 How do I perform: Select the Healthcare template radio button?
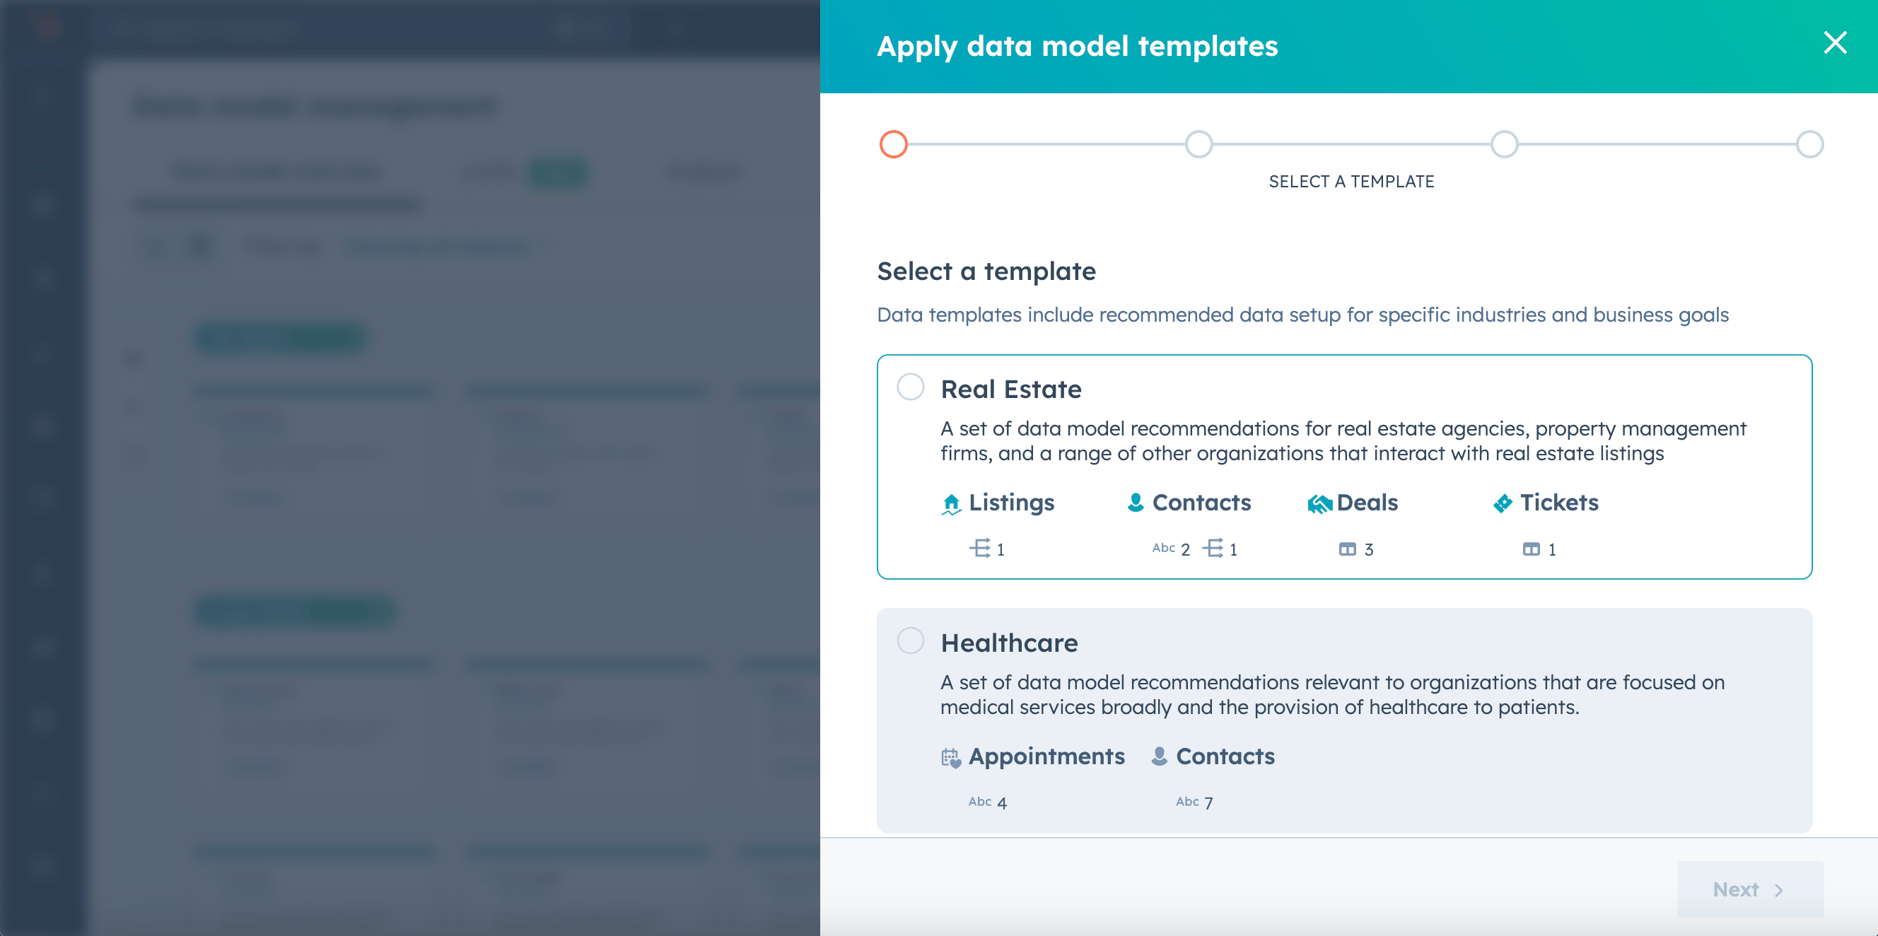910,640
